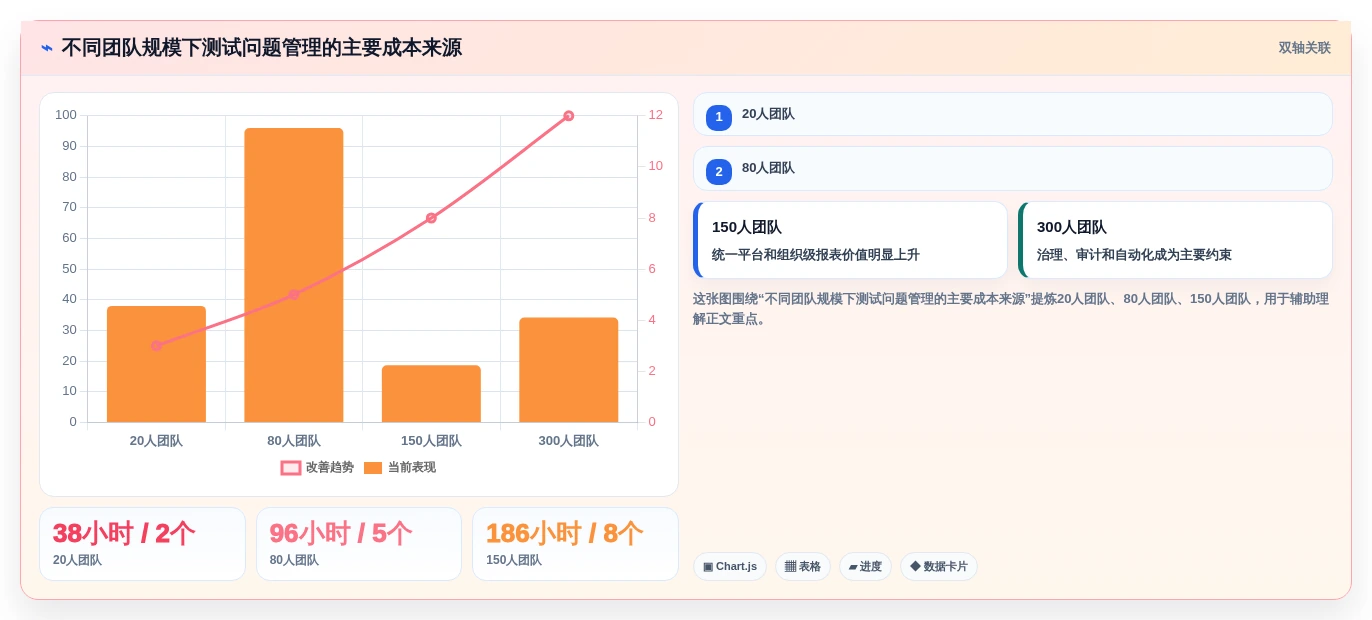Viewport: 1372px width, 620px height.
Task: Click the trend line point at 150人团队
Action: pyautogui.click(x=431, y=218)
